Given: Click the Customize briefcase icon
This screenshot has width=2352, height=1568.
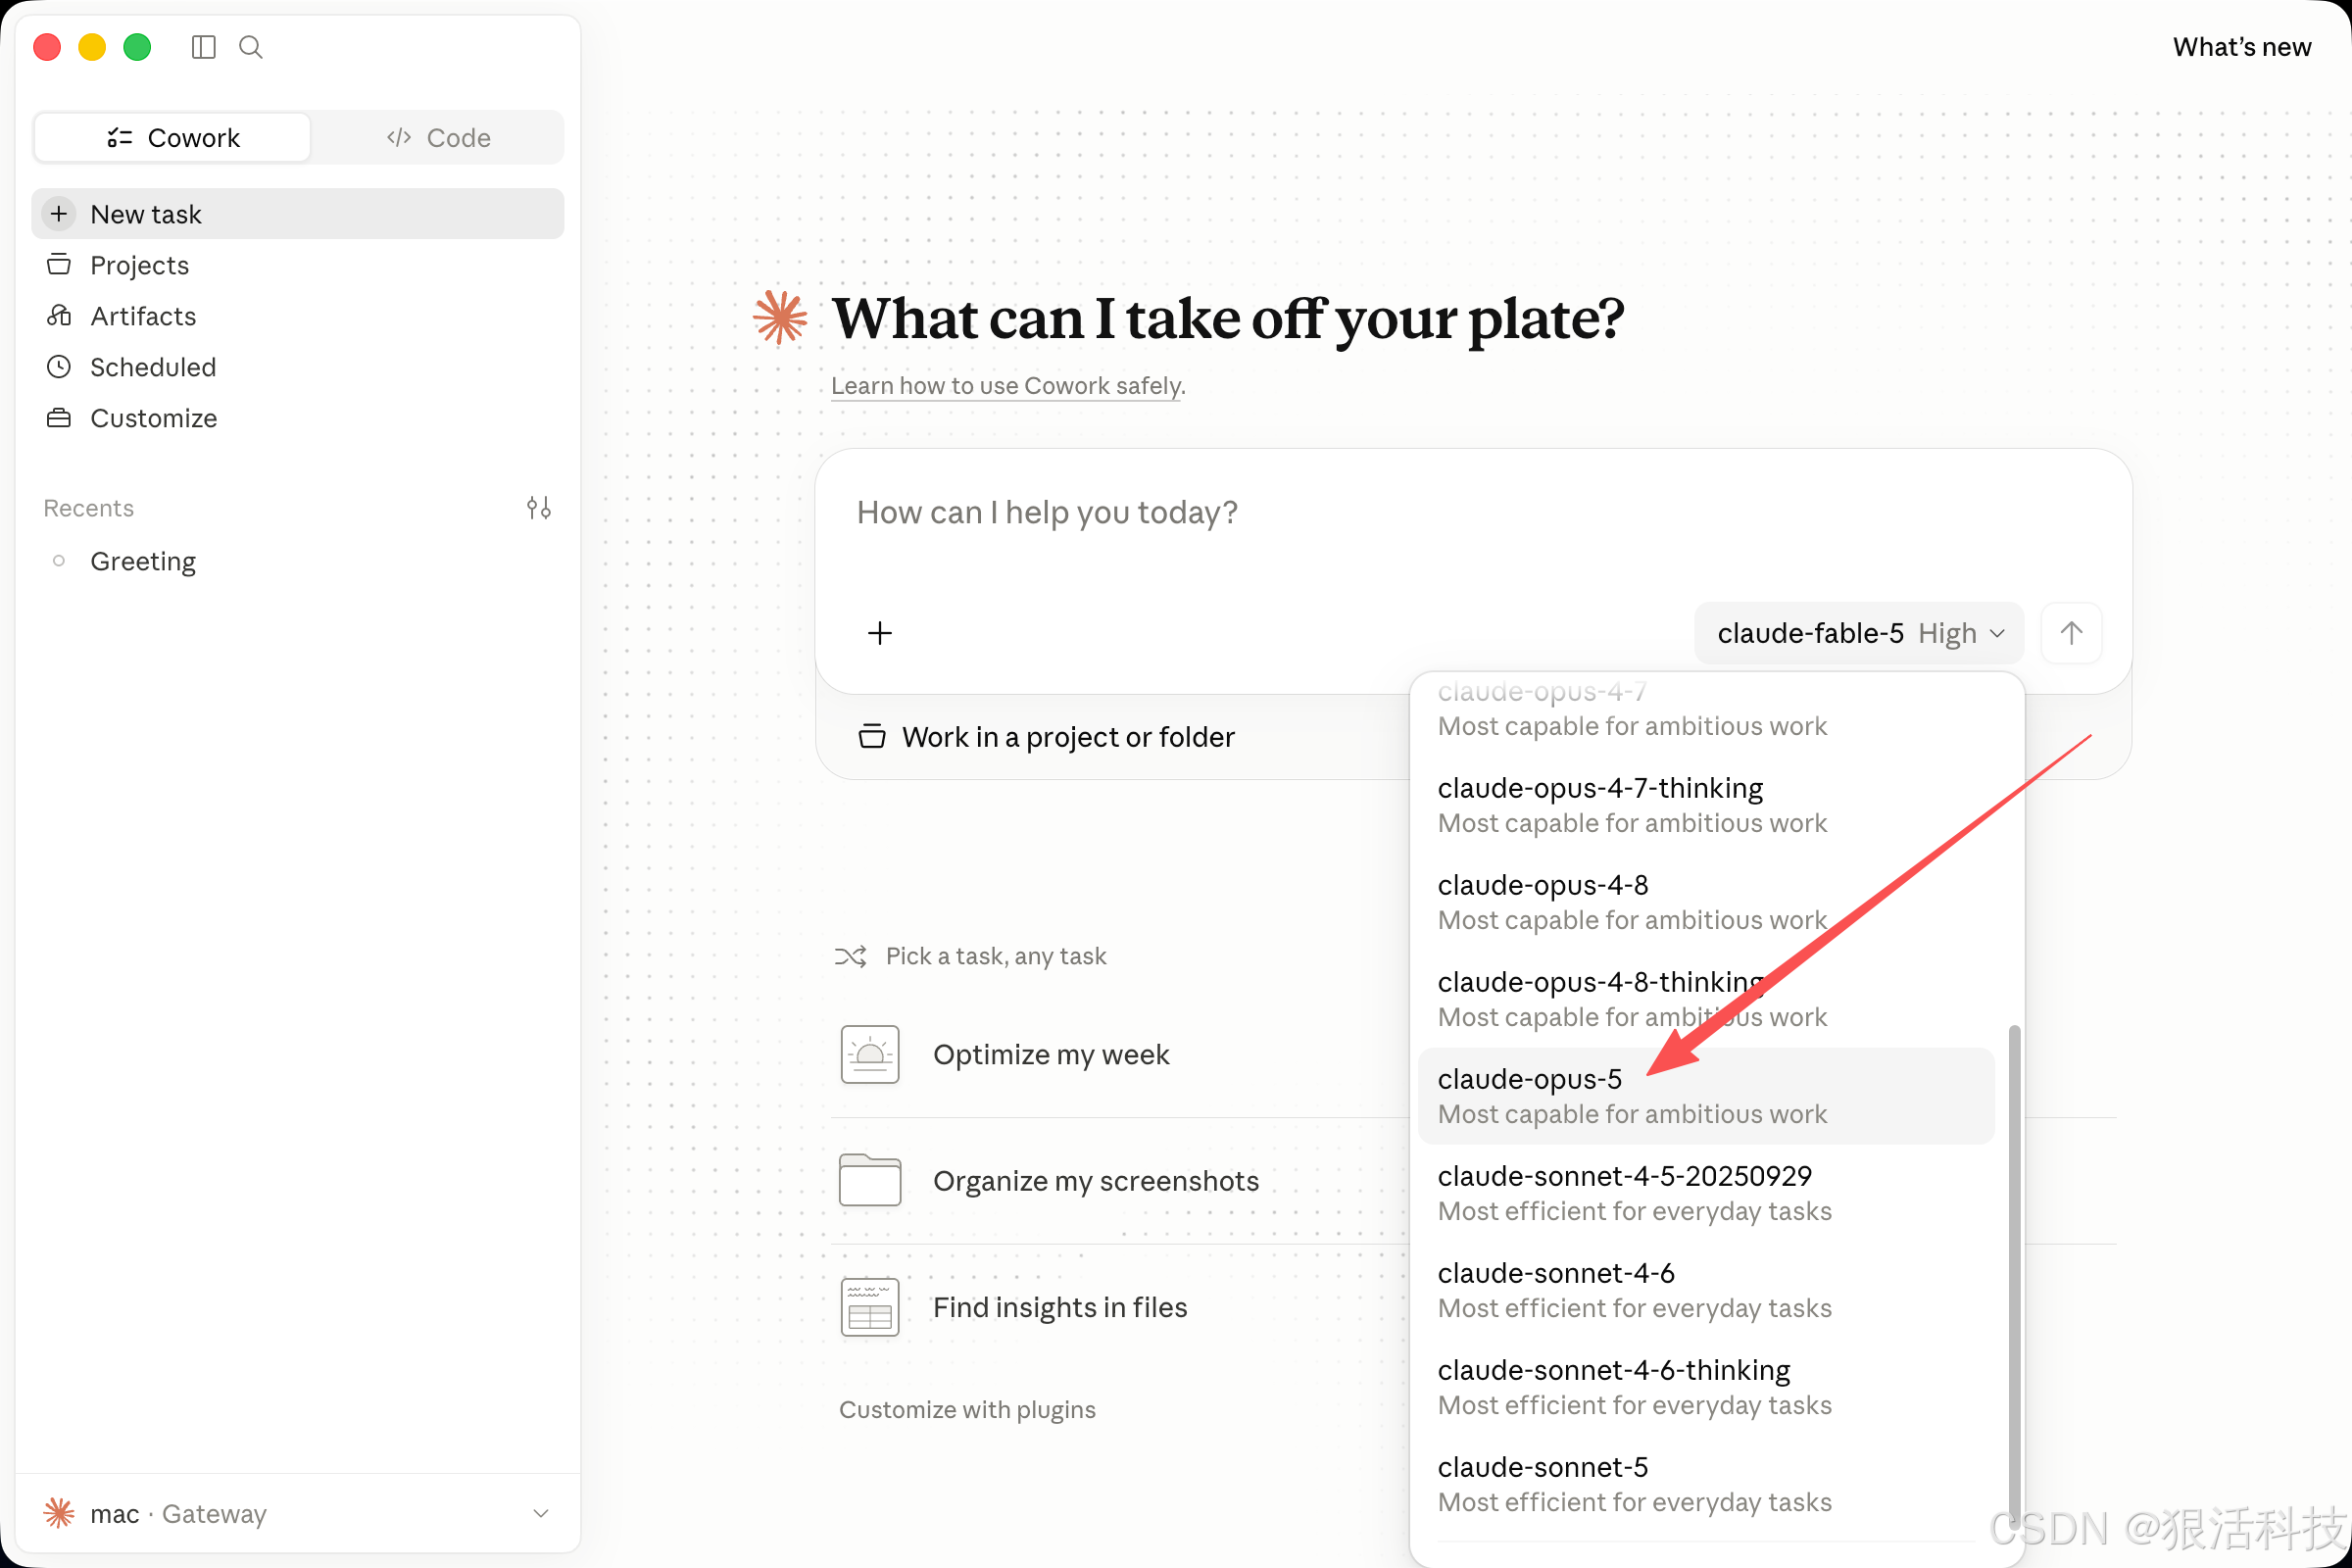Looking at the screenshot, I should pos(59,418).
